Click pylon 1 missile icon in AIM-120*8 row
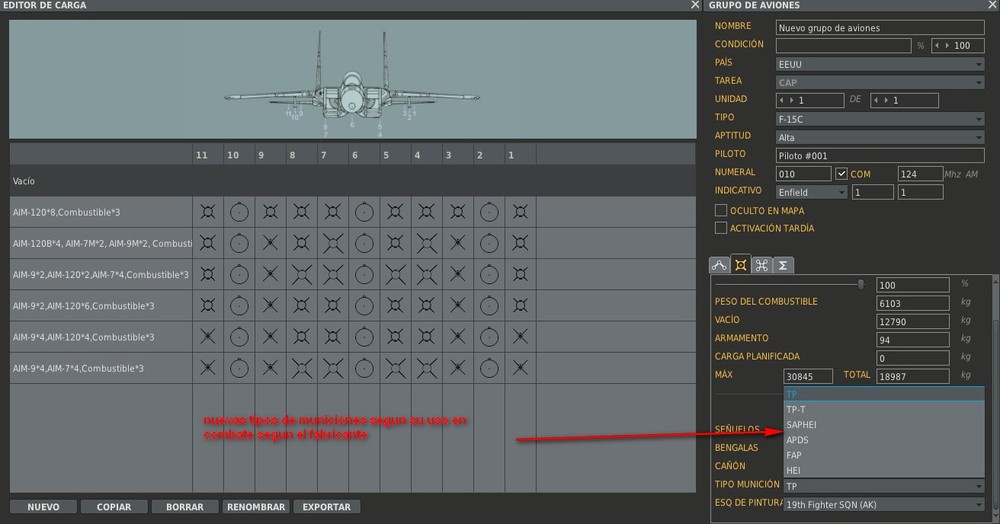Screen dimensions: 1000x524 [x=520, y=212]
